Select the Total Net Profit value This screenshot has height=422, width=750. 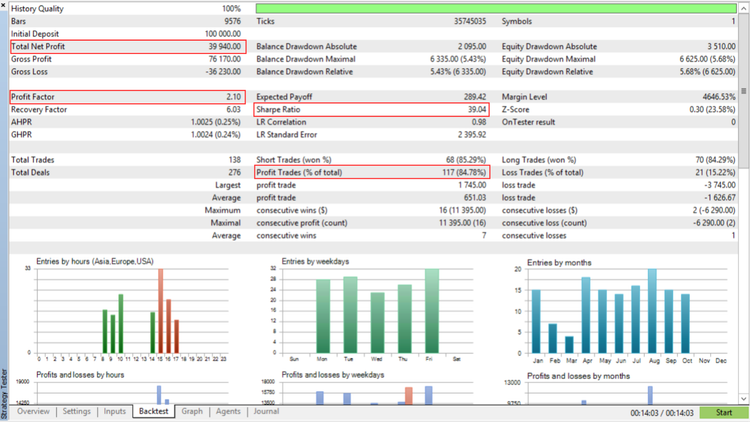[x=221, y=46]
